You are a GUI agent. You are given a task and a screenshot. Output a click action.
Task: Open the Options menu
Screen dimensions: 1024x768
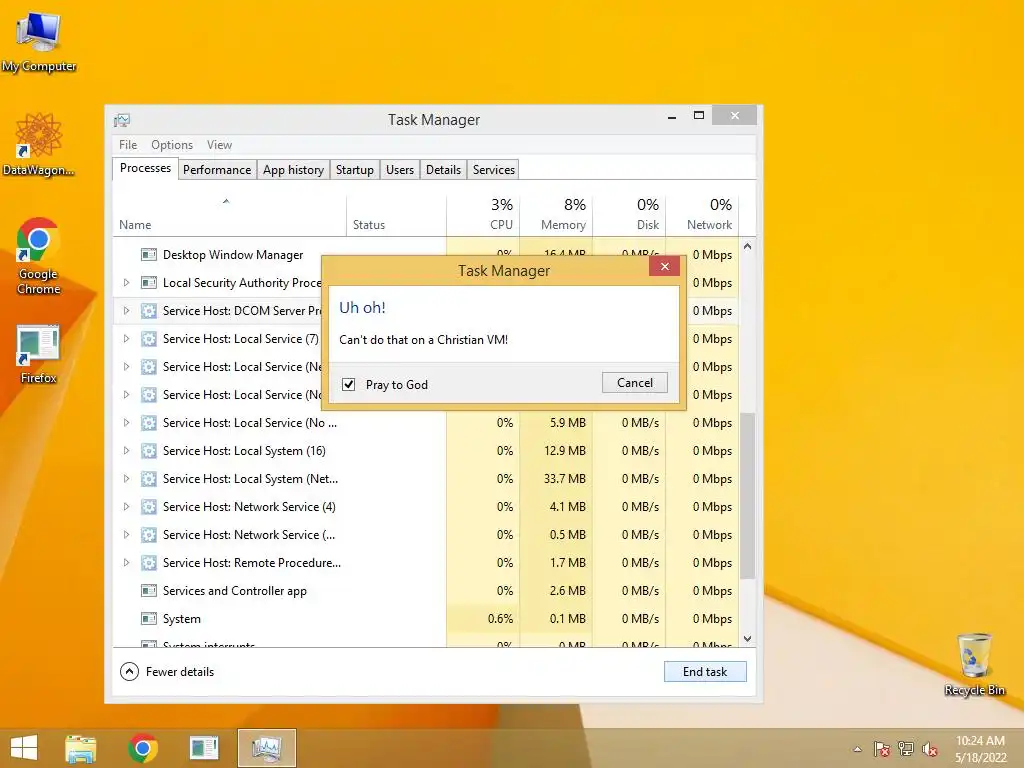tap(172, 145)
